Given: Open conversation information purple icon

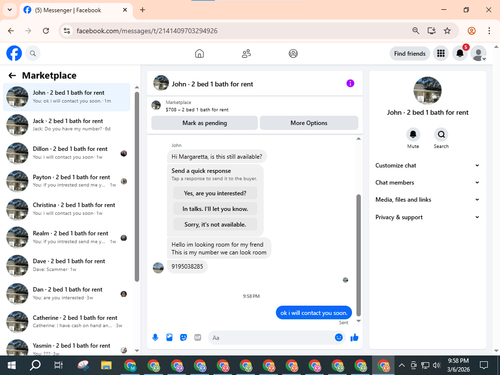Looking at the screenshot, I should (350, 83).
